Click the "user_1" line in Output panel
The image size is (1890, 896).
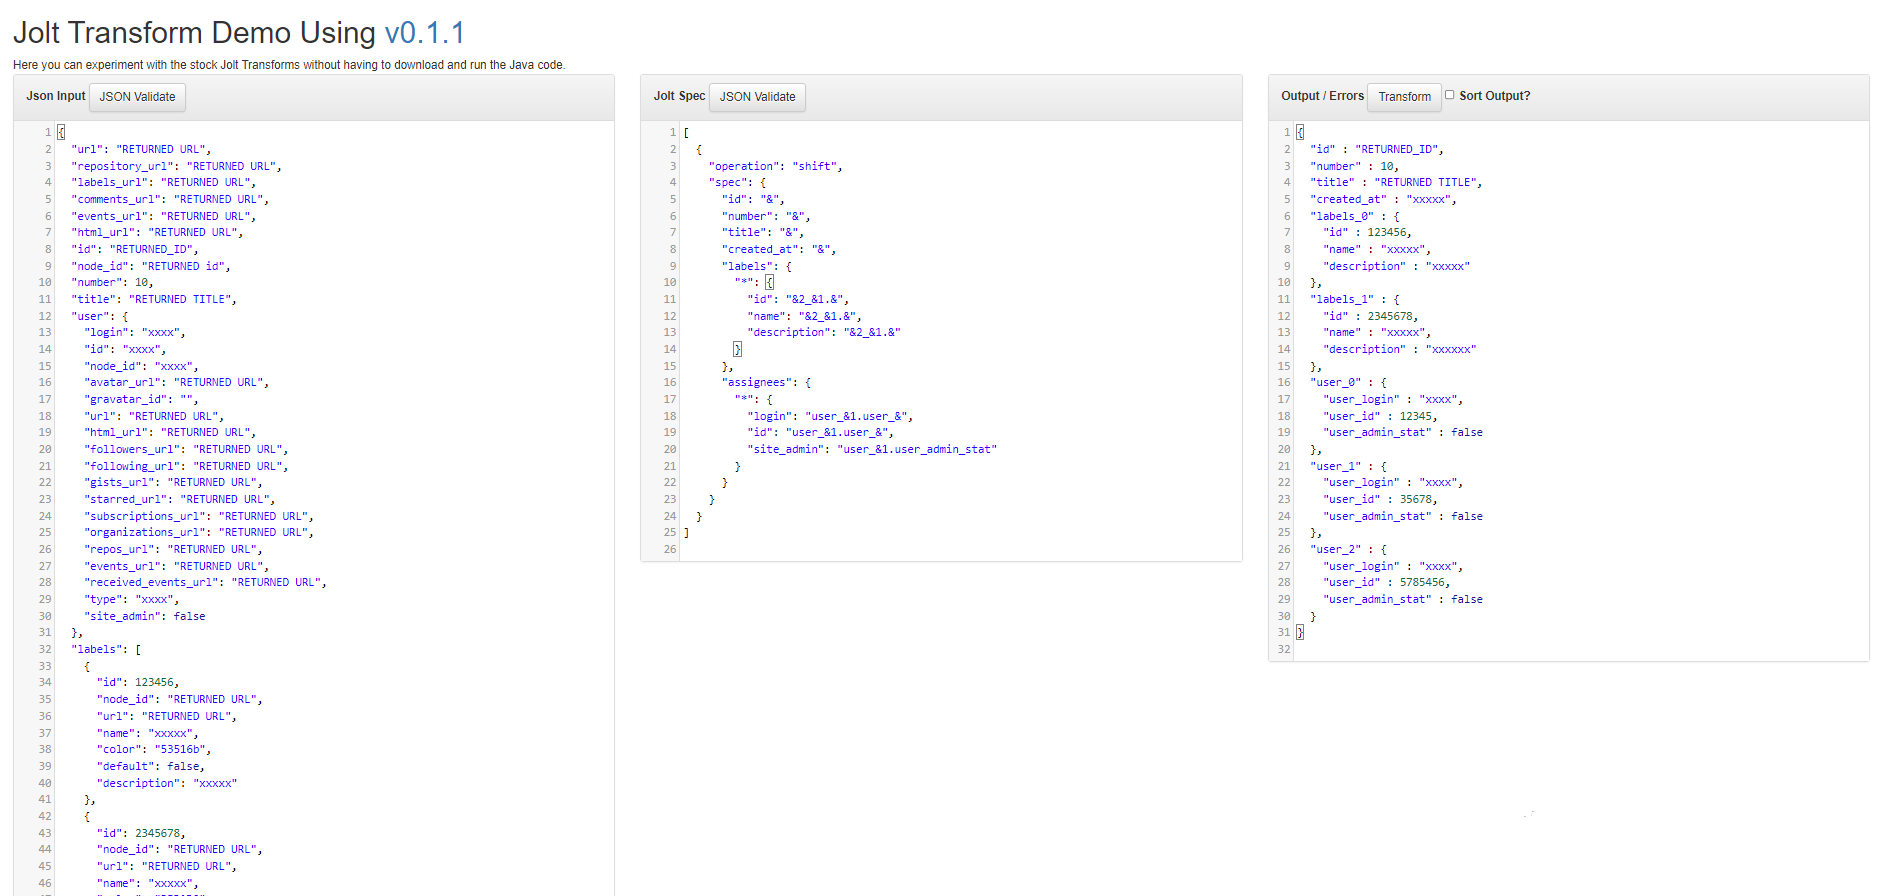1349,466
